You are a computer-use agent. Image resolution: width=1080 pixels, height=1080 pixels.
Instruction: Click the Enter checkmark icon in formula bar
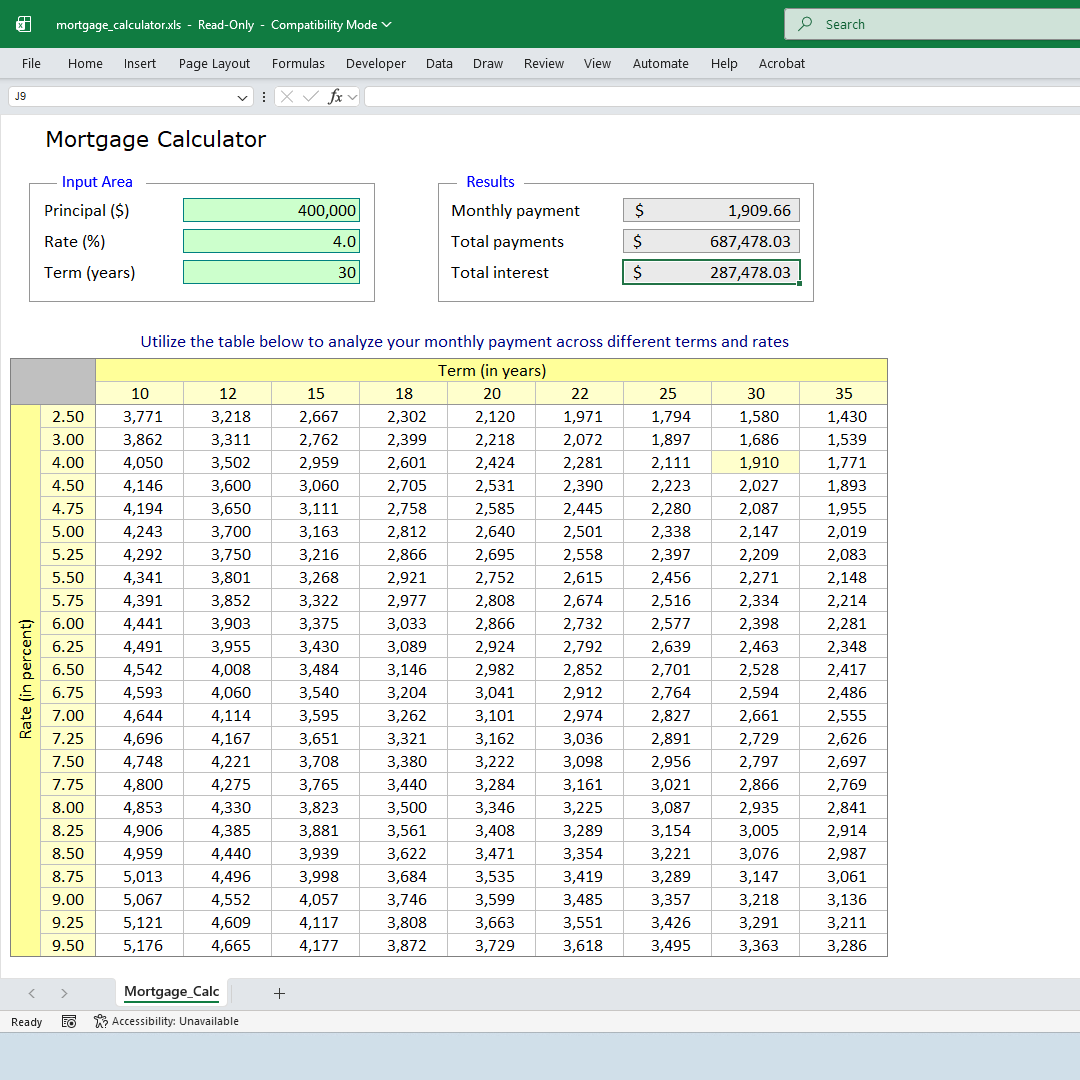coord(310,96)
